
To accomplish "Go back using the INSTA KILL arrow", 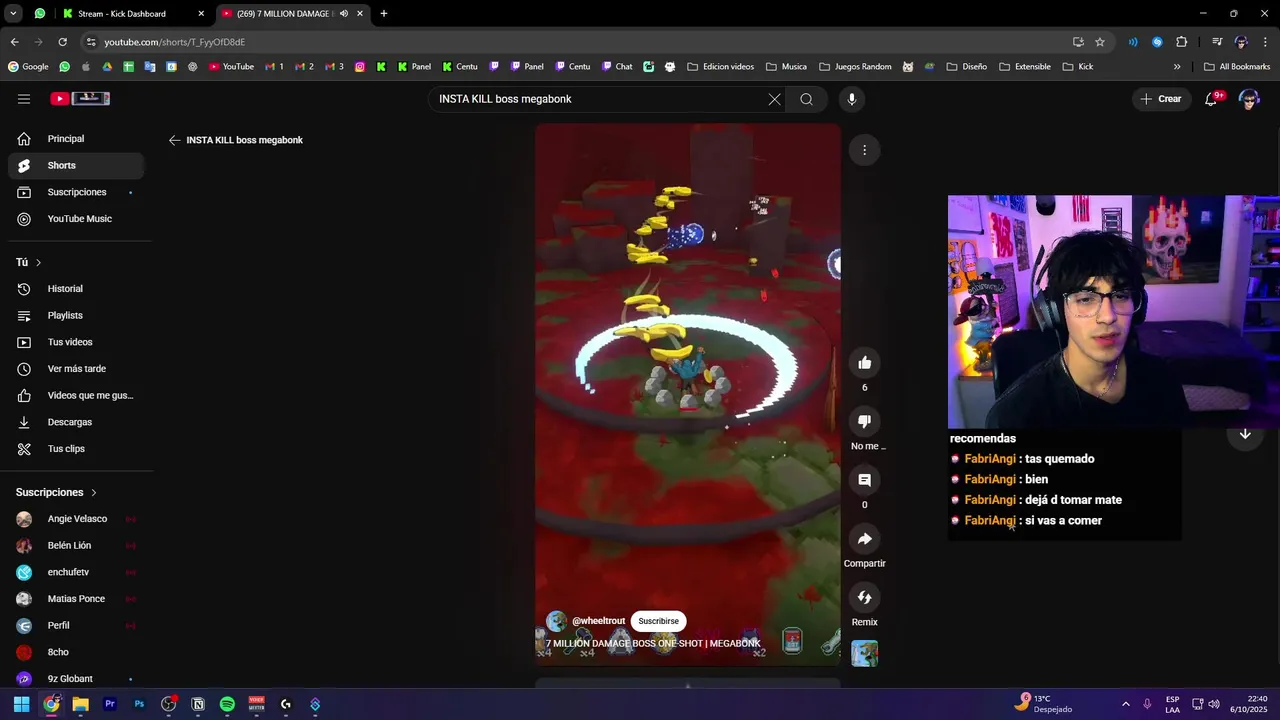I will 174,140.
